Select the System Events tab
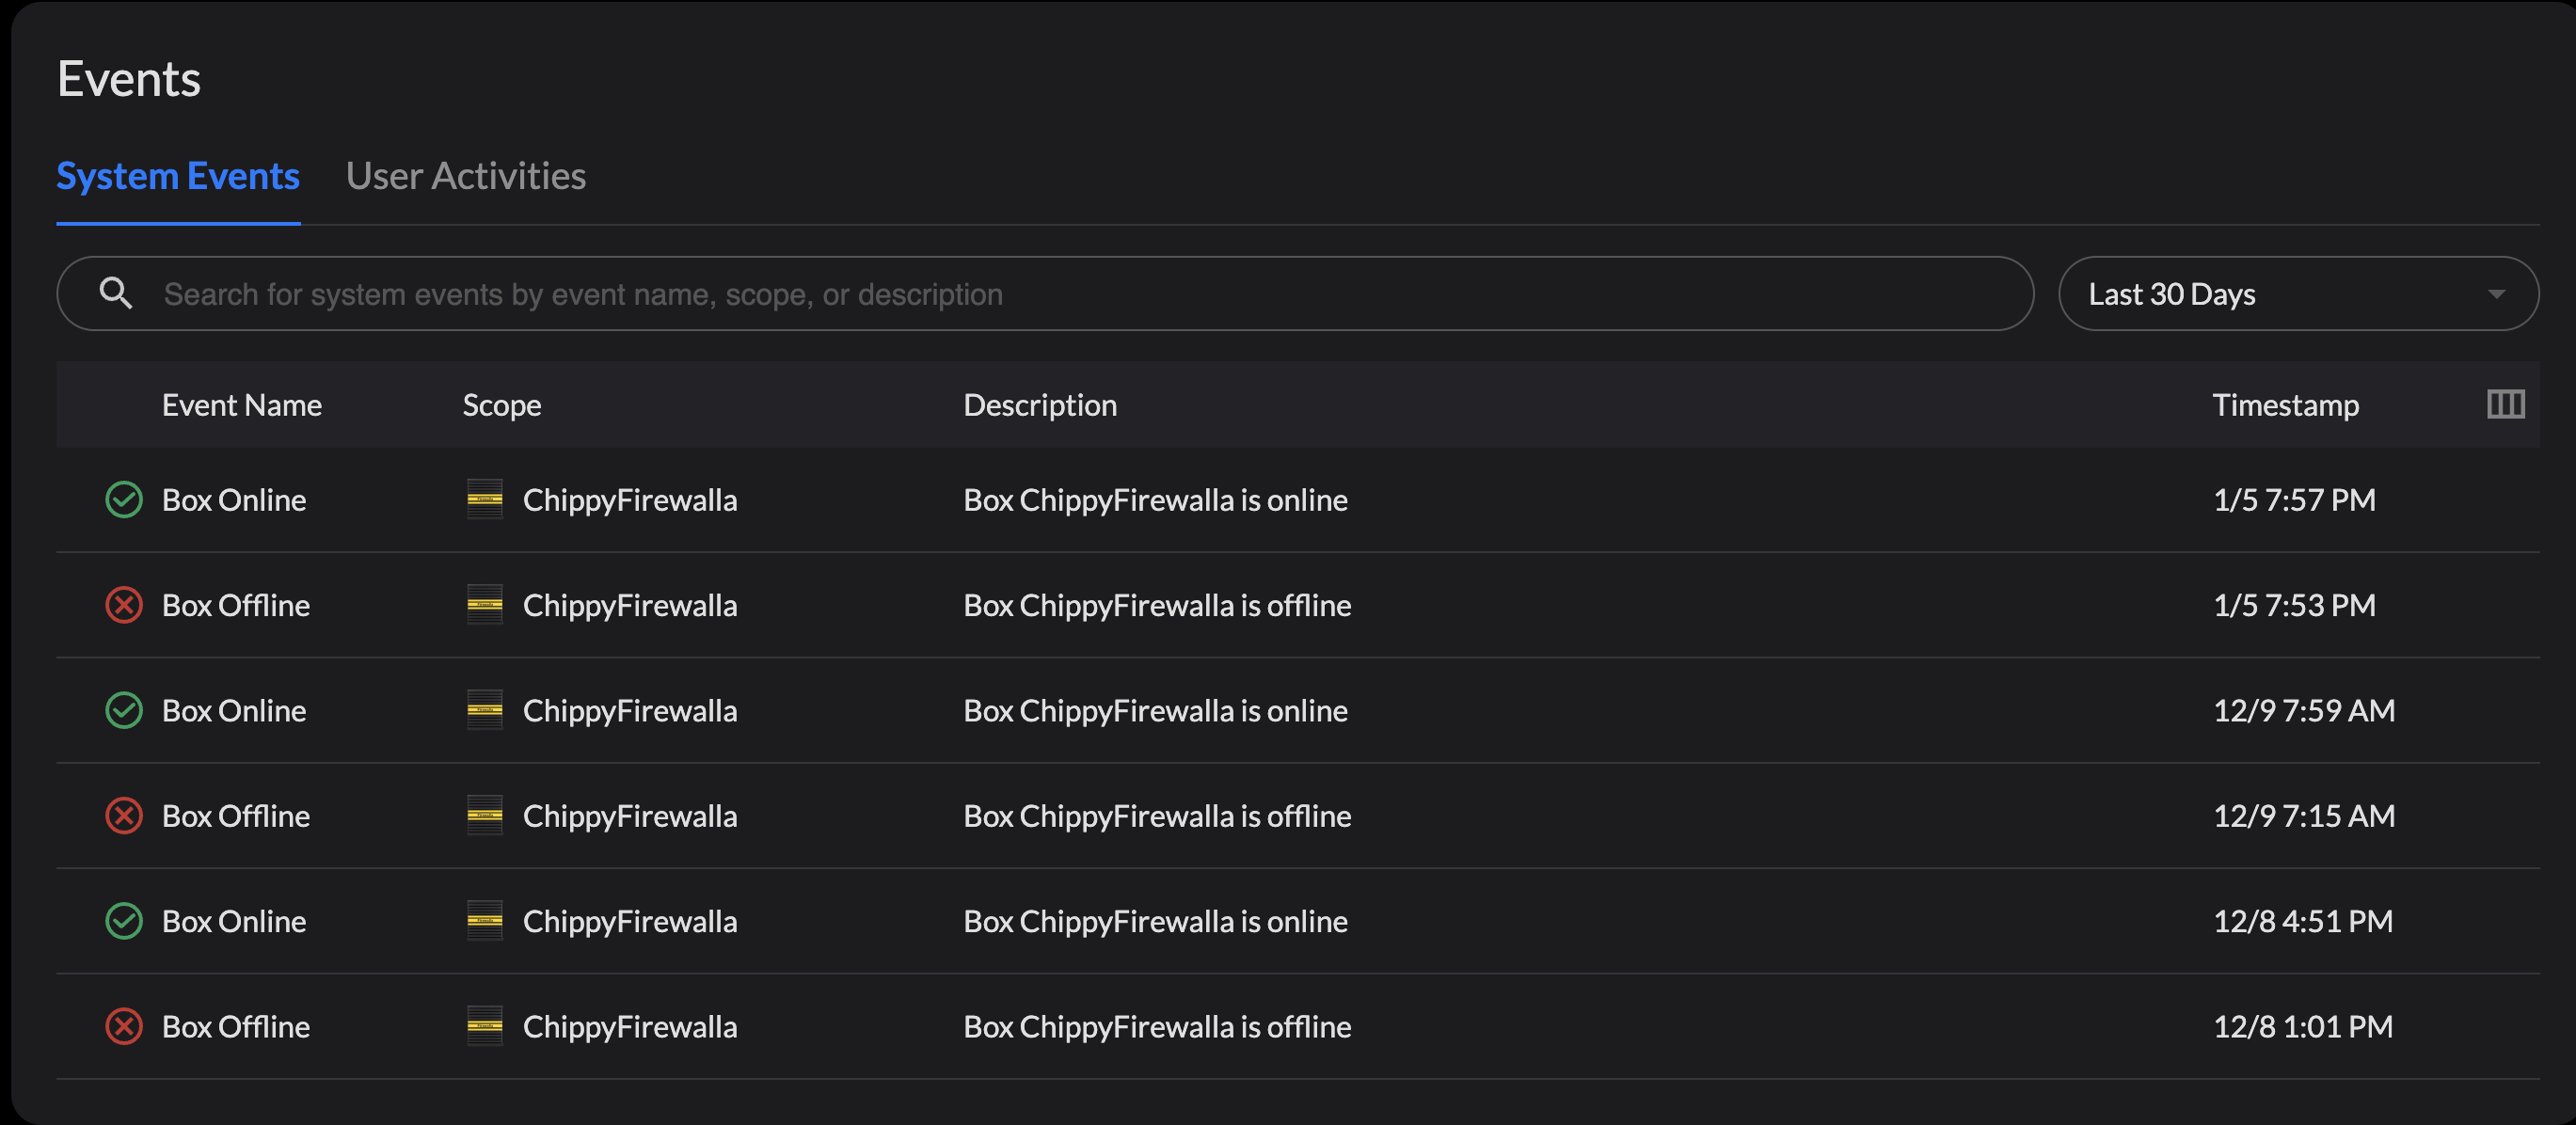The height and width of the screenshot is (1125, 2576). 178,176
